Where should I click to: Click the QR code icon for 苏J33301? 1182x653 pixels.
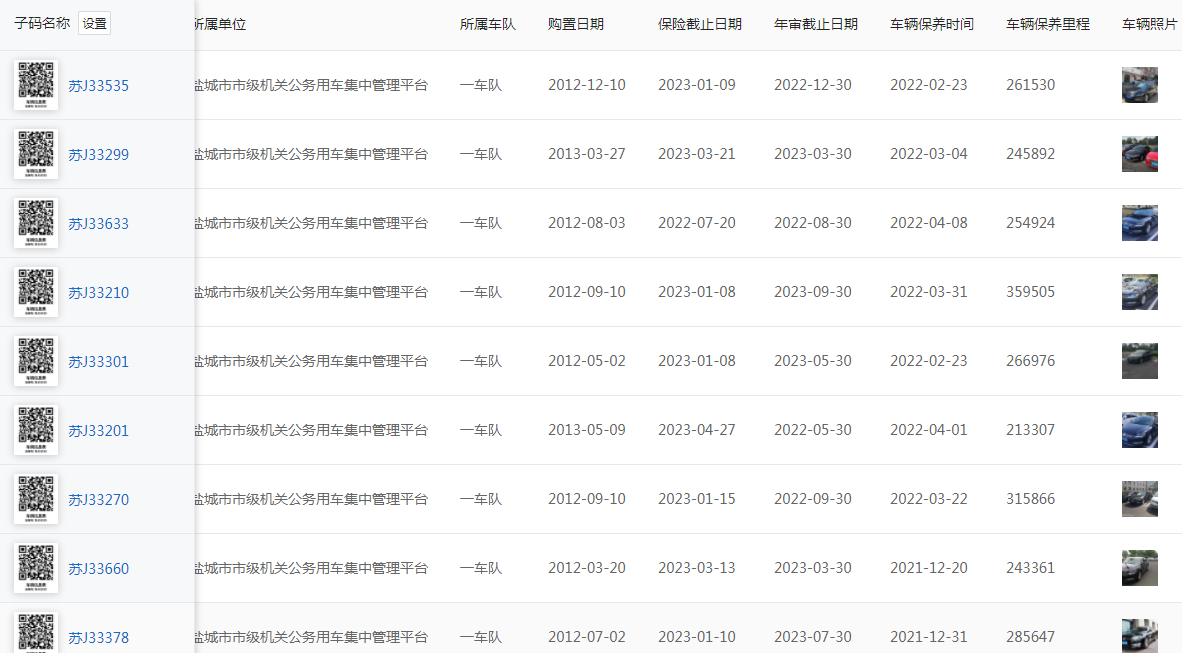click(35, 360)
